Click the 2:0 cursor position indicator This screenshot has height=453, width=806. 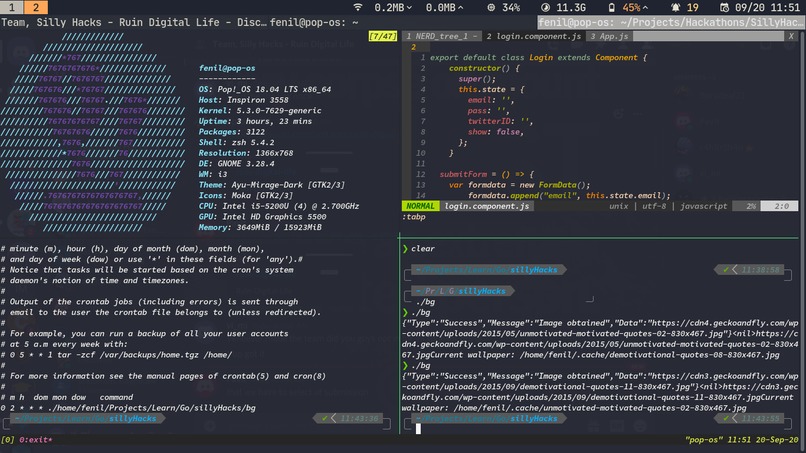click(x=782, y=206)
